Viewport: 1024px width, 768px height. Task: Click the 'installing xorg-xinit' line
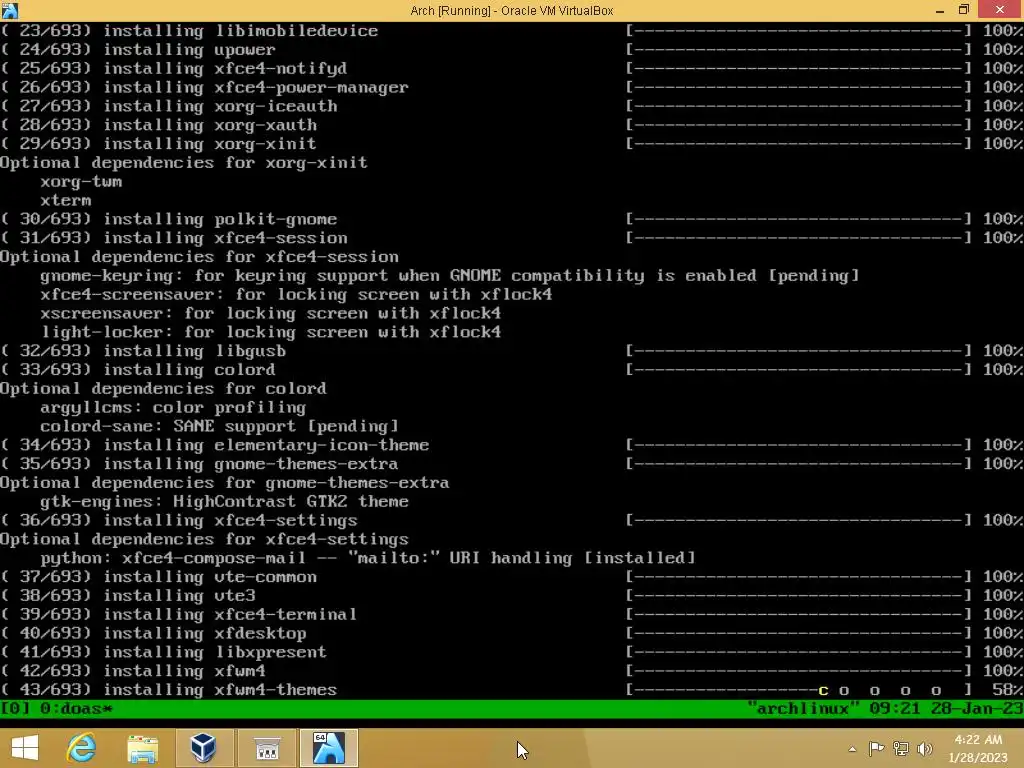pyautogui.click(x=159, y=144)
